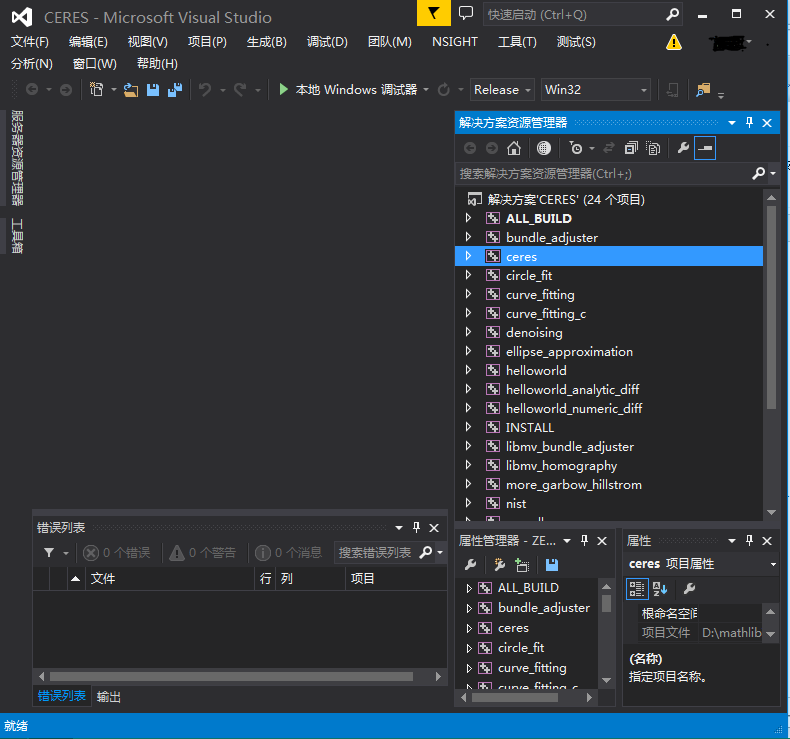Click the pending changes filter clock icon
The width and height of the screenshot is (790, 739).
pos(575,148)
